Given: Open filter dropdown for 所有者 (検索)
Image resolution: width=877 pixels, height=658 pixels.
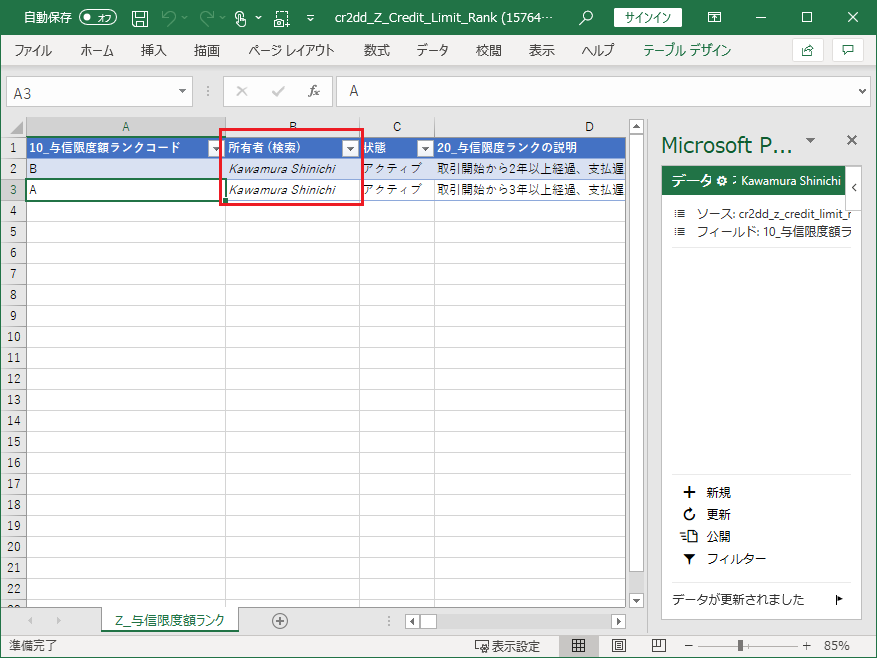Looking at the screenshot, I should (351, 148).
